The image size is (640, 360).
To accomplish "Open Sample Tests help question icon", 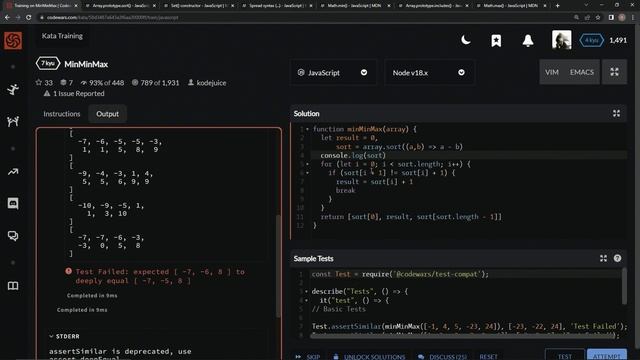I will tap(617, 258).
